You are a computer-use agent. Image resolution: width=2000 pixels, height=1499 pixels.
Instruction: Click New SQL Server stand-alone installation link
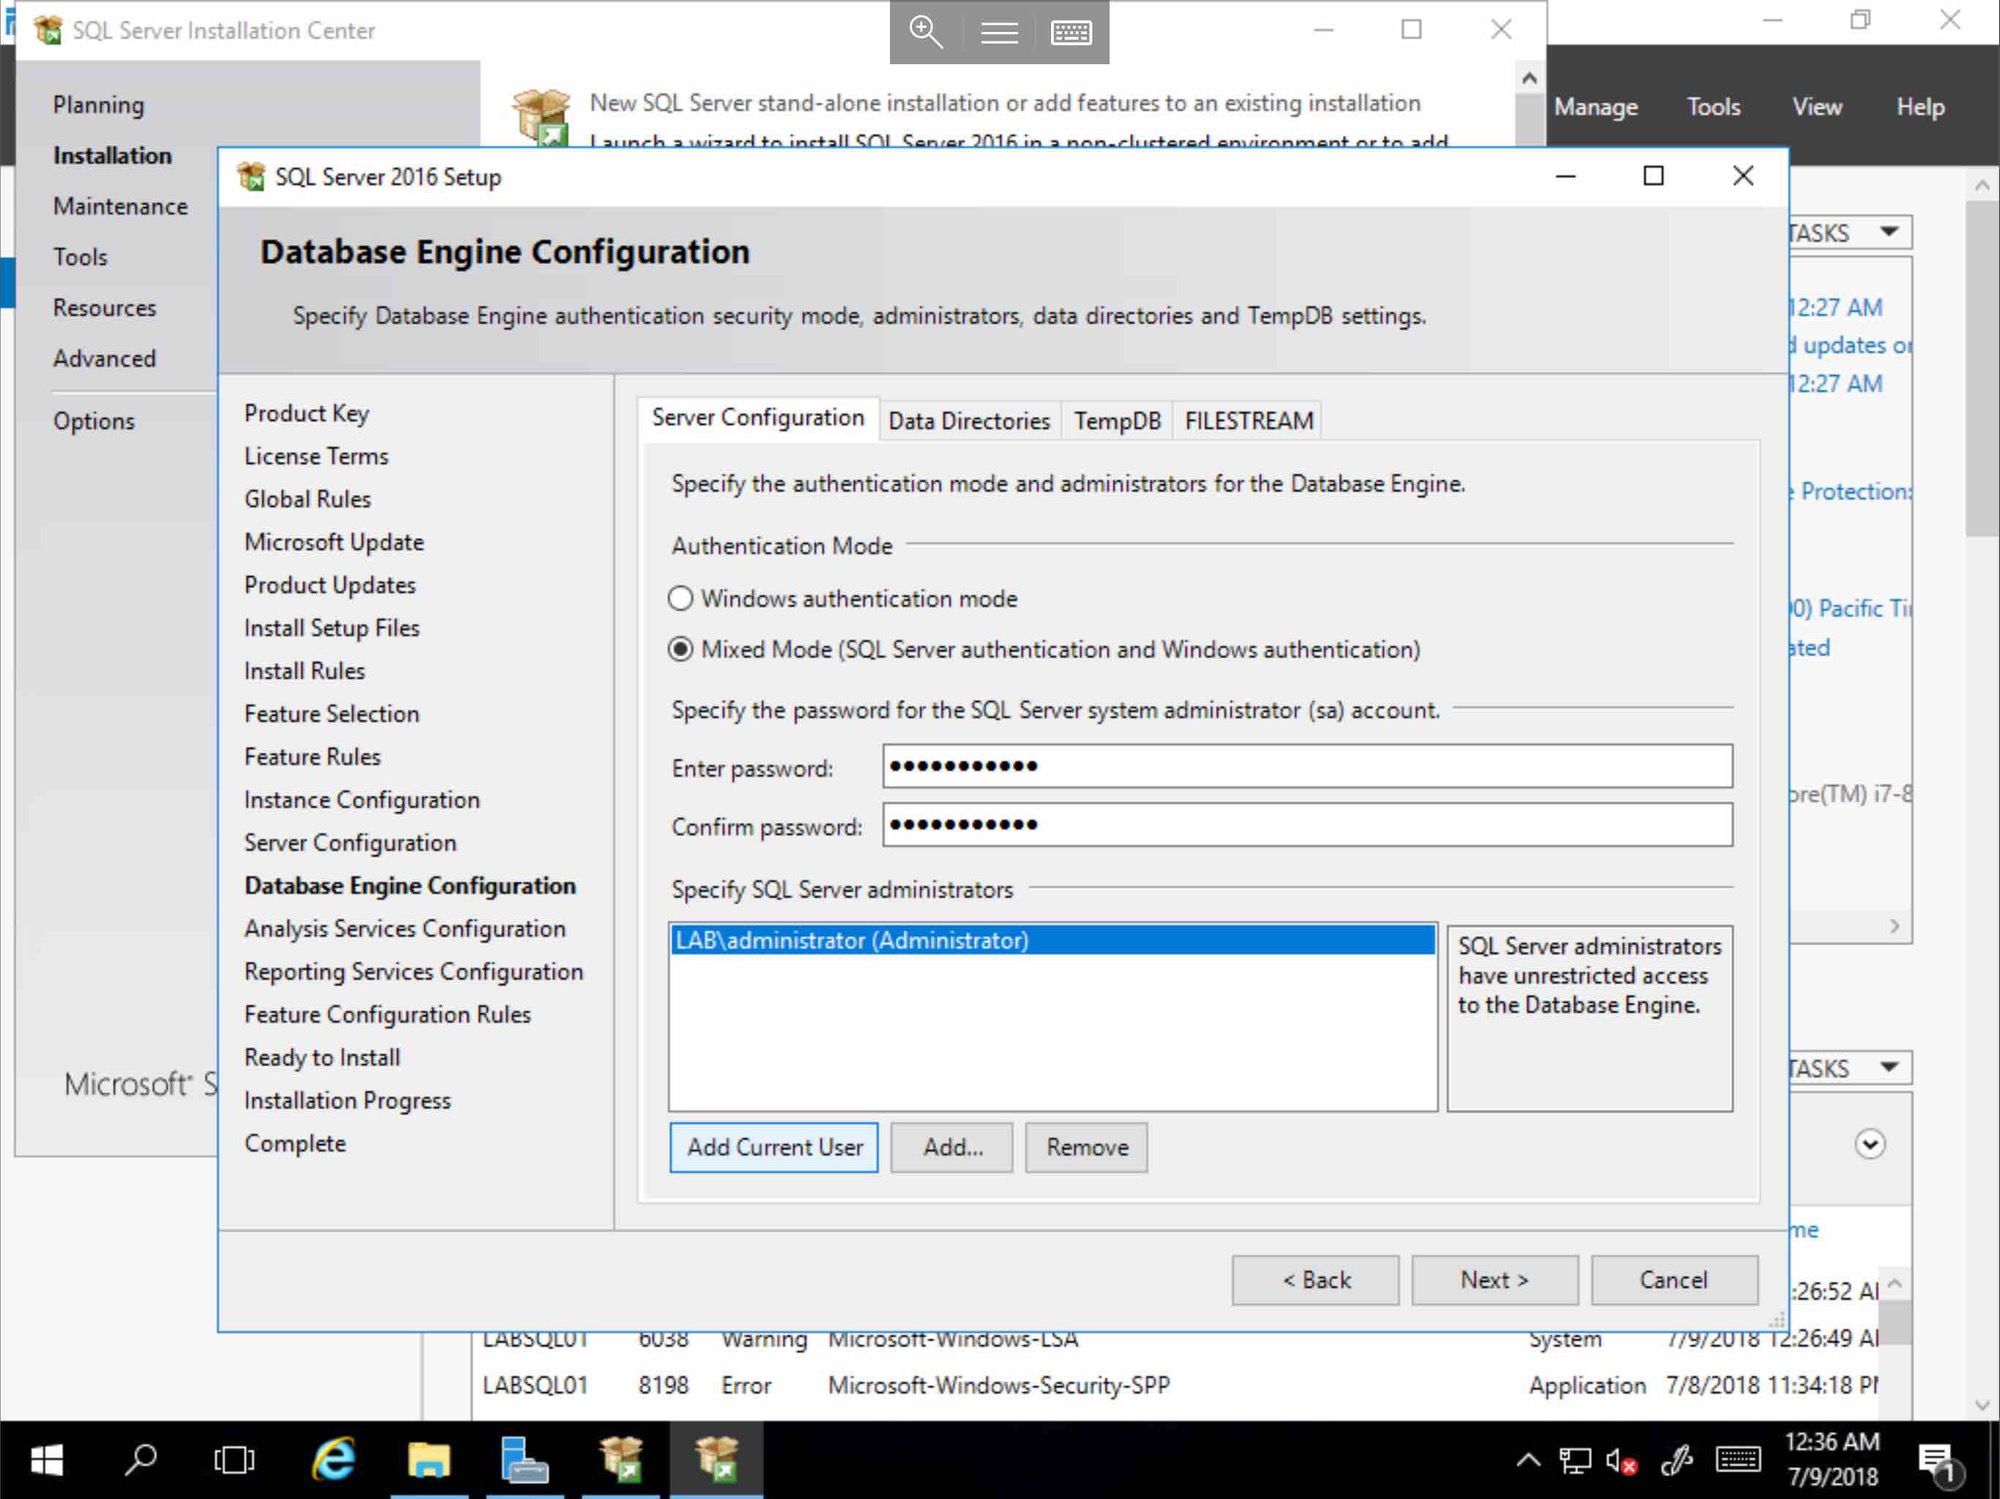tap(1005, 103)
